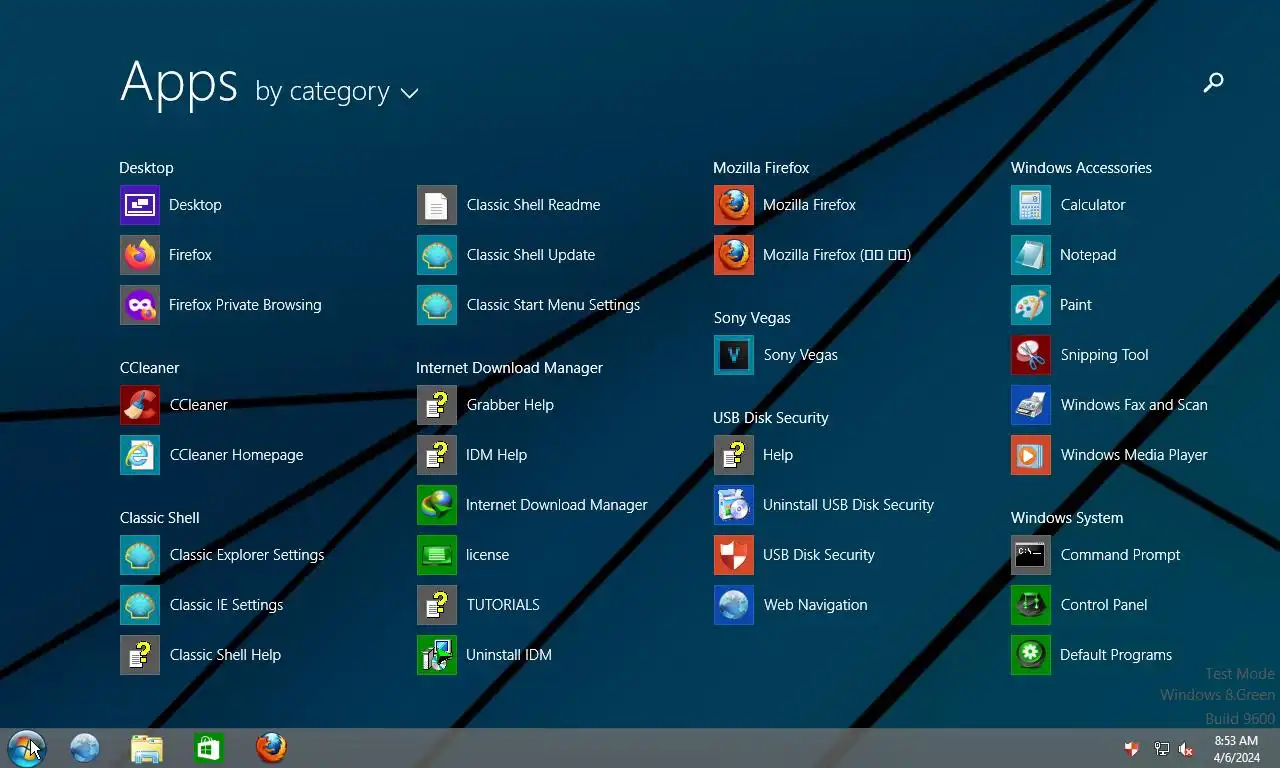This screenshot has height=768, width=1280.
Task: Click the 'Windows Accessories' group header
Action: [x=1081, y=168]
